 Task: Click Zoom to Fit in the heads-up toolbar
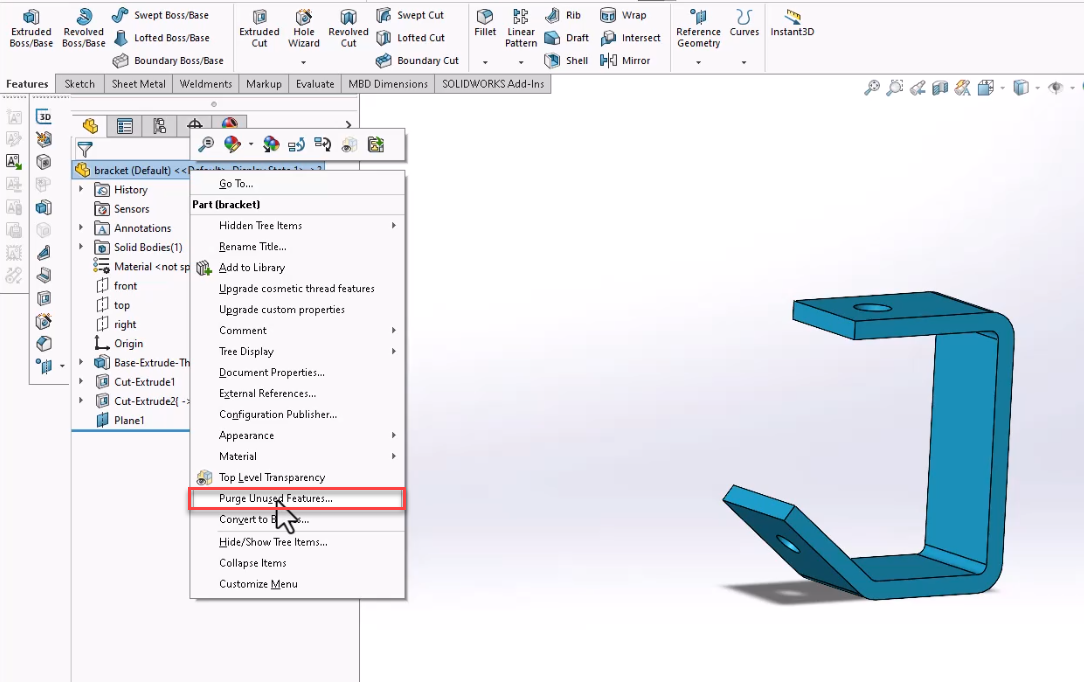point(870,88)
